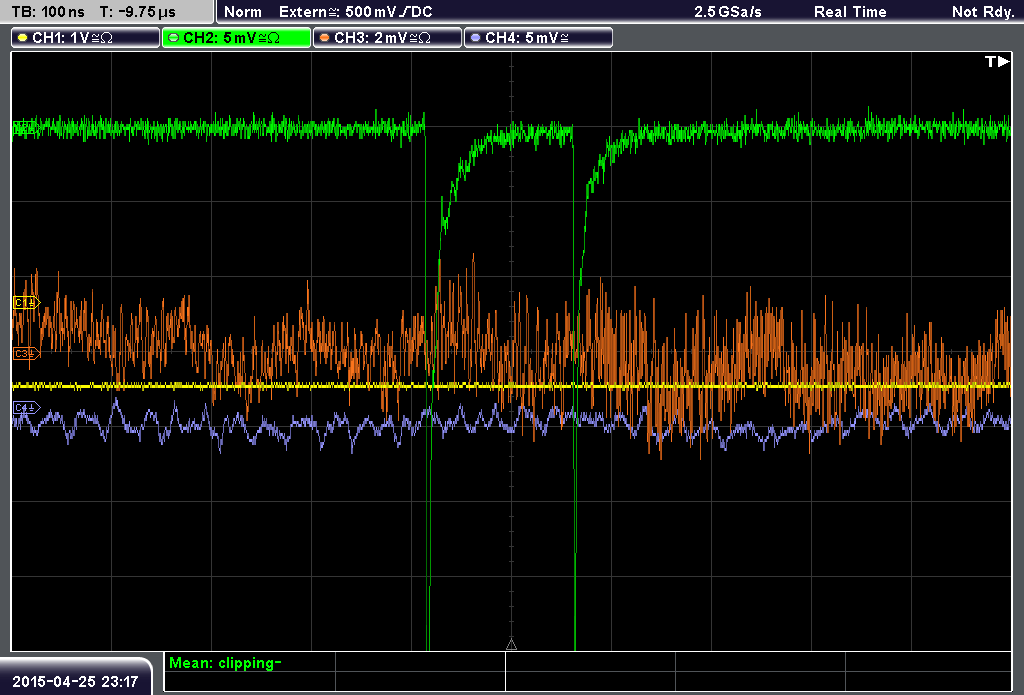Click the orange CH3 color dot
The height and width of the screenshot is (695, 1024).
(x=325, y=38)
